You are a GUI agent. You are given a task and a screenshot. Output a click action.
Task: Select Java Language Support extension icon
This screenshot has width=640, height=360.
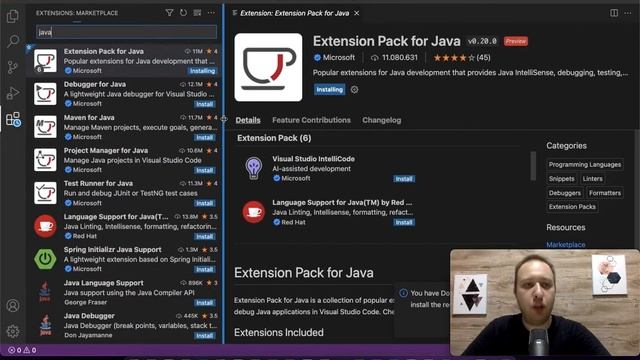(x=45, y=292)
